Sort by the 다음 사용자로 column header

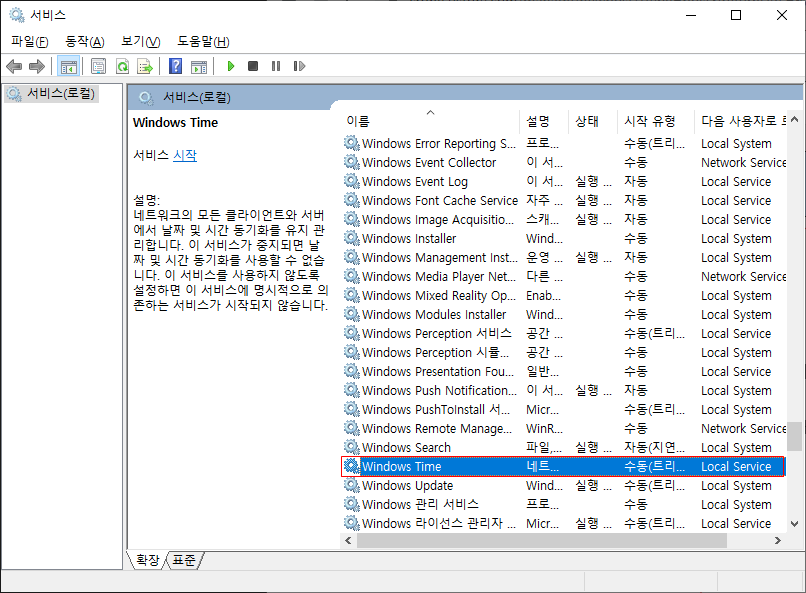[x=740, y=121]
